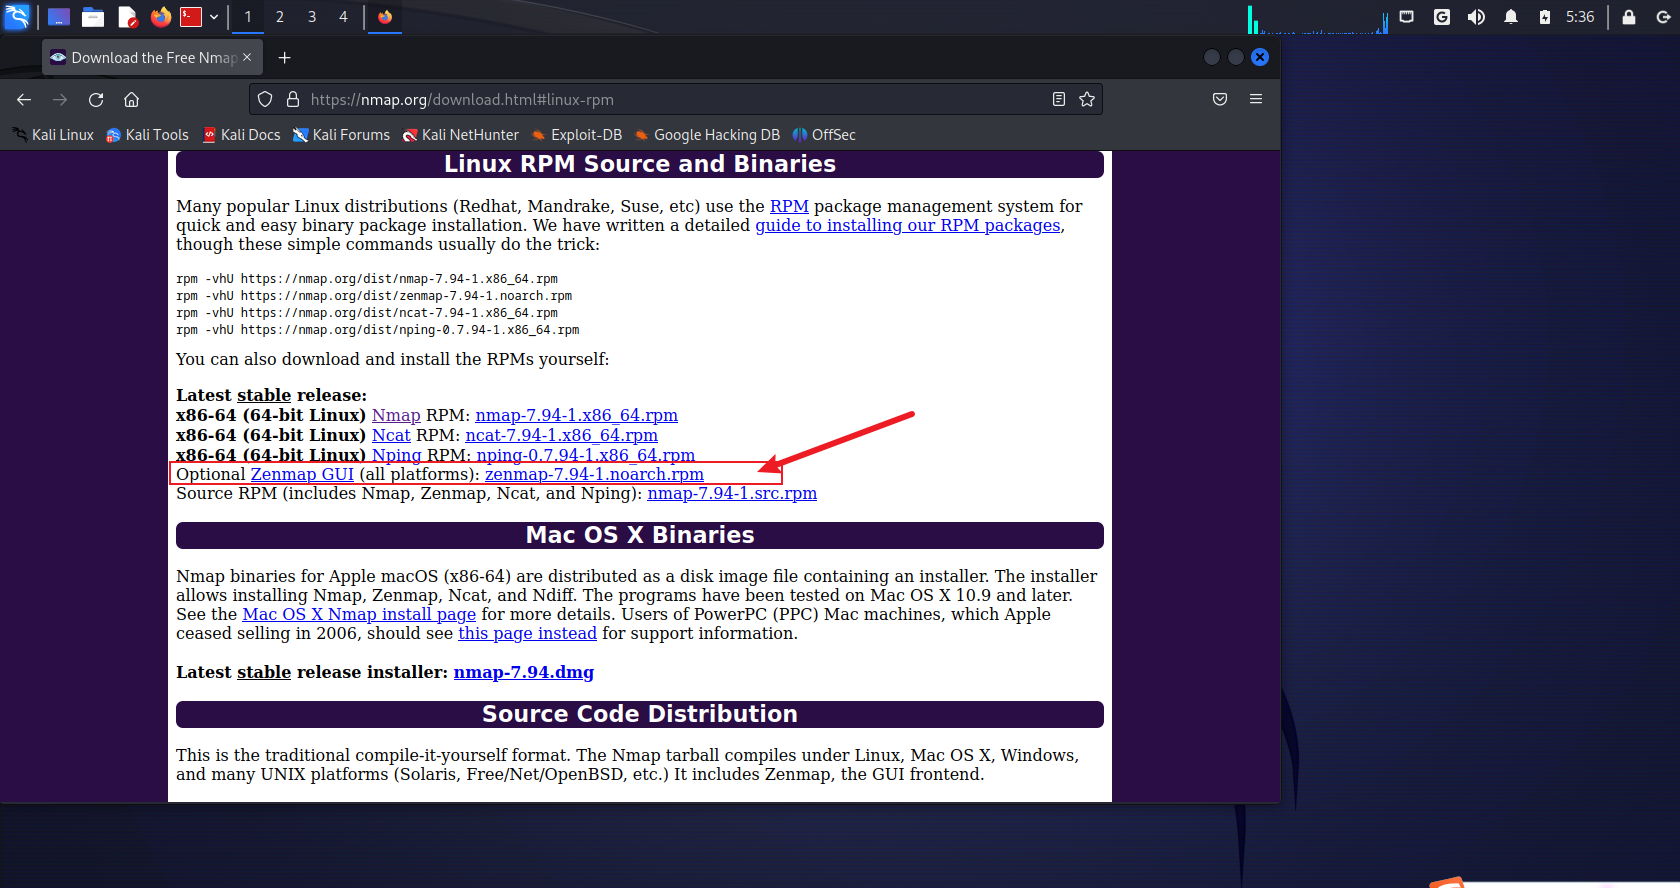Image resolution: width=1680 pixels, height=888 pixels.
Task: Download nmap-7.94-1.x86_64.rpm
Action: coord(577,415)
